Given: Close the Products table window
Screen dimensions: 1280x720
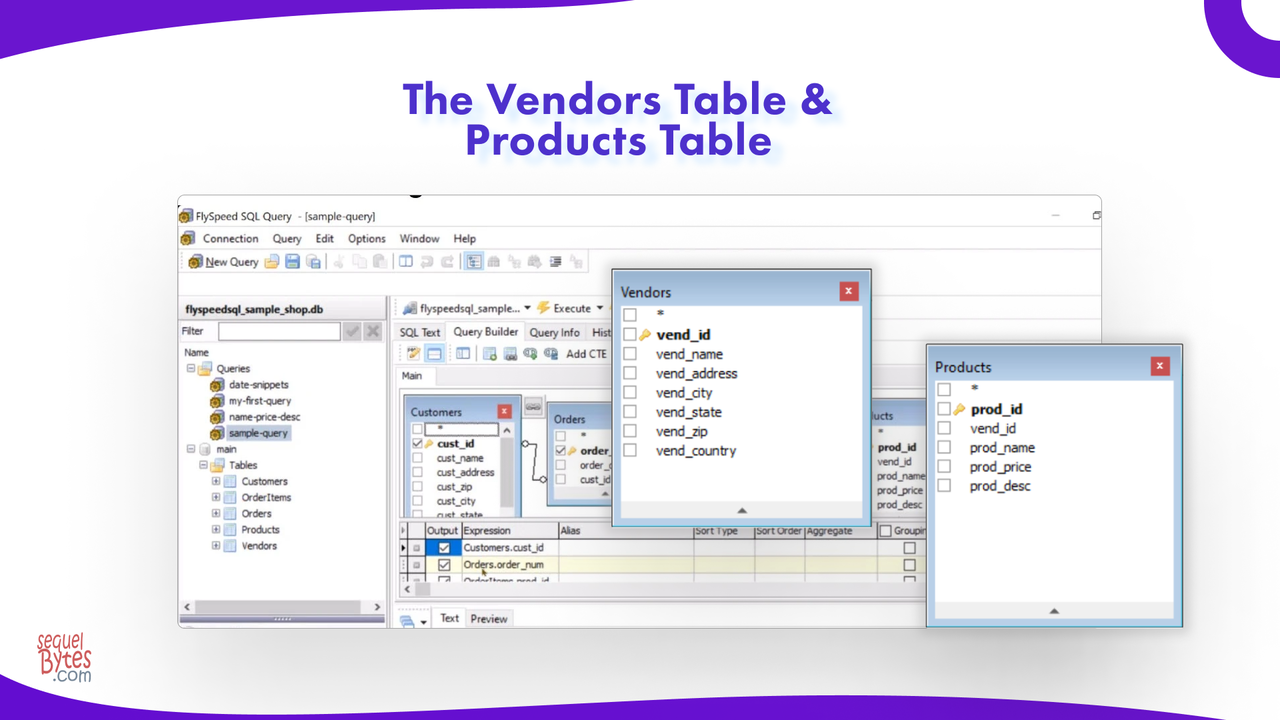Looking at the screenshot, I should coord(1160,366).
